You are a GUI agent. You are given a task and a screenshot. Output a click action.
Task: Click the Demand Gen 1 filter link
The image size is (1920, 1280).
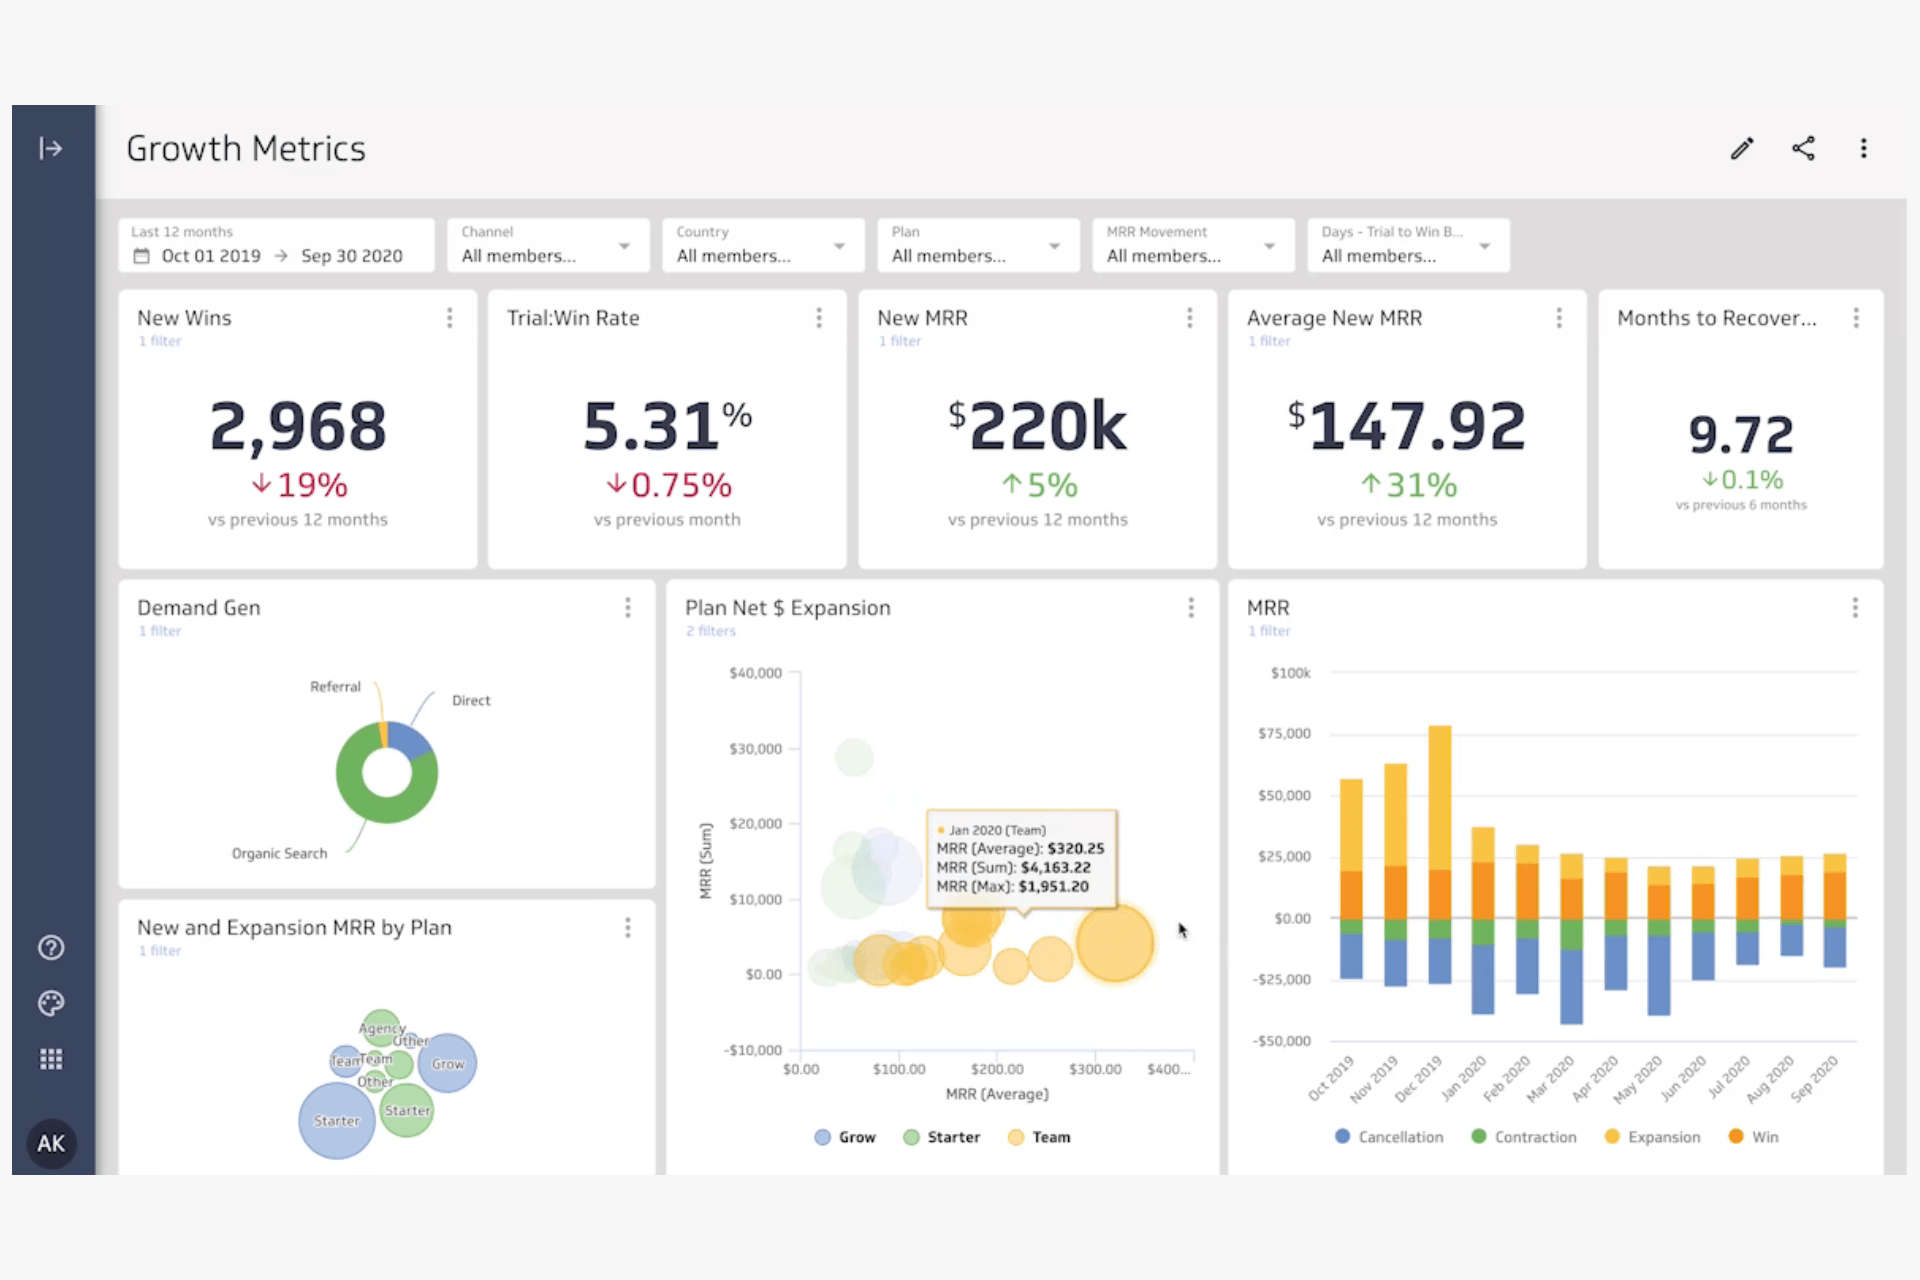160,631
